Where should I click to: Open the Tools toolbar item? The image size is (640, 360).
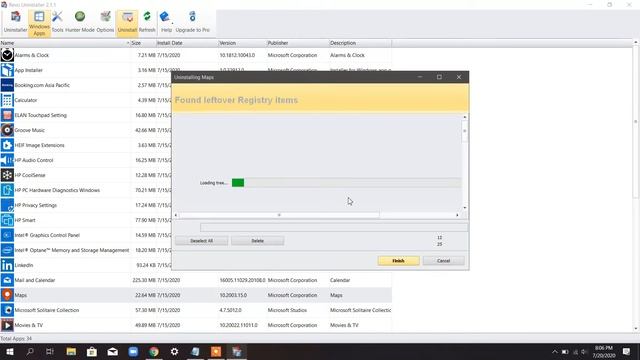pos(58,22)
